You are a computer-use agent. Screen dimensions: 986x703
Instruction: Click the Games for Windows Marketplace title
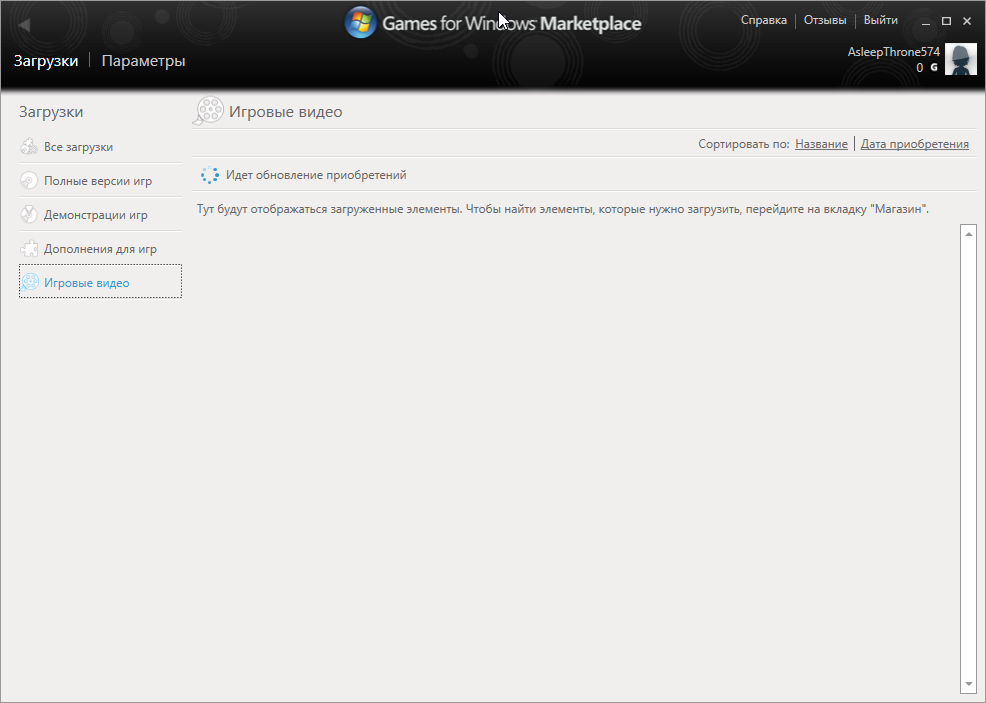click(512, 24)
